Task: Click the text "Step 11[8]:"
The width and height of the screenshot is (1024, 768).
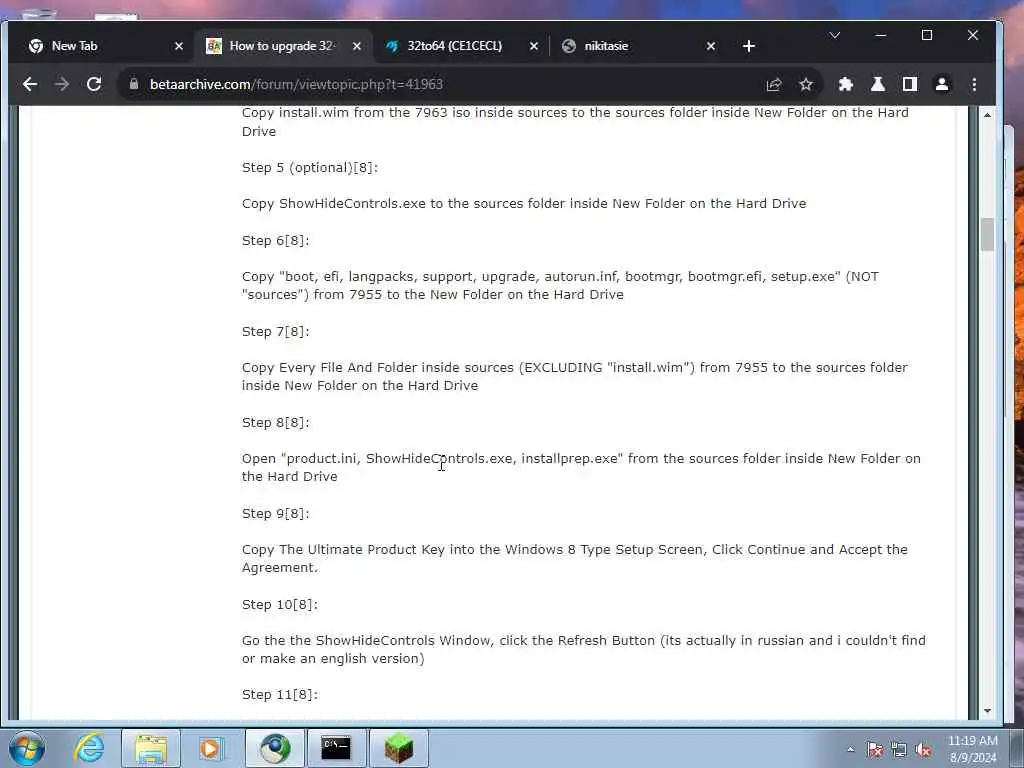Action: 280,695
